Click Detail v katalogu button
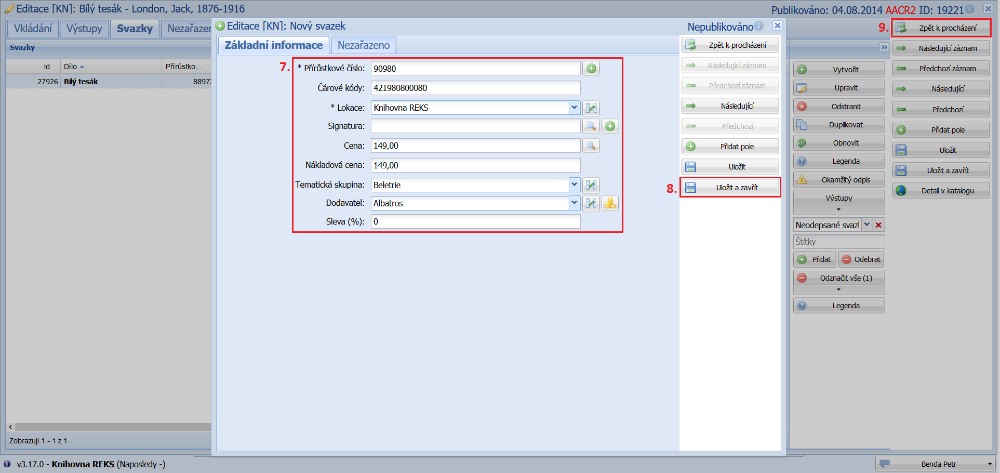 tap(941, 189)
